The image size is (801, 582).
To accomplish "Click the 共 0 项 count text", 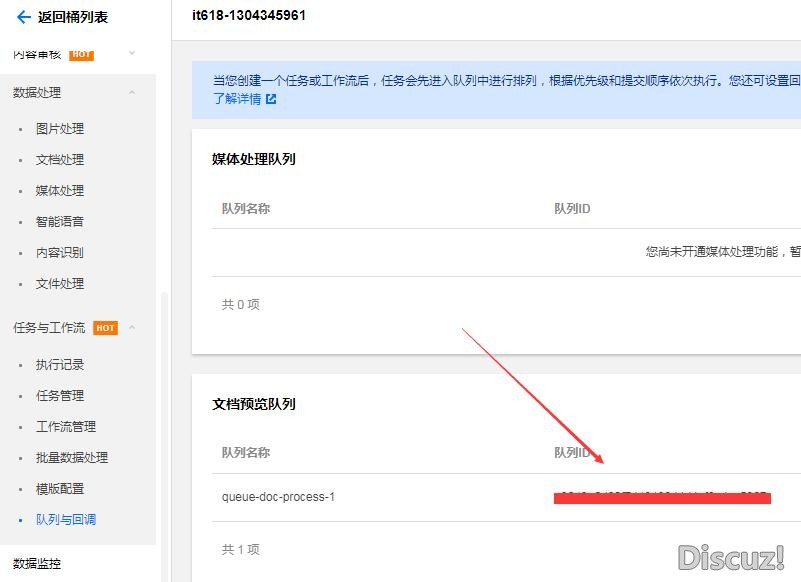I will tap(241, 305).
